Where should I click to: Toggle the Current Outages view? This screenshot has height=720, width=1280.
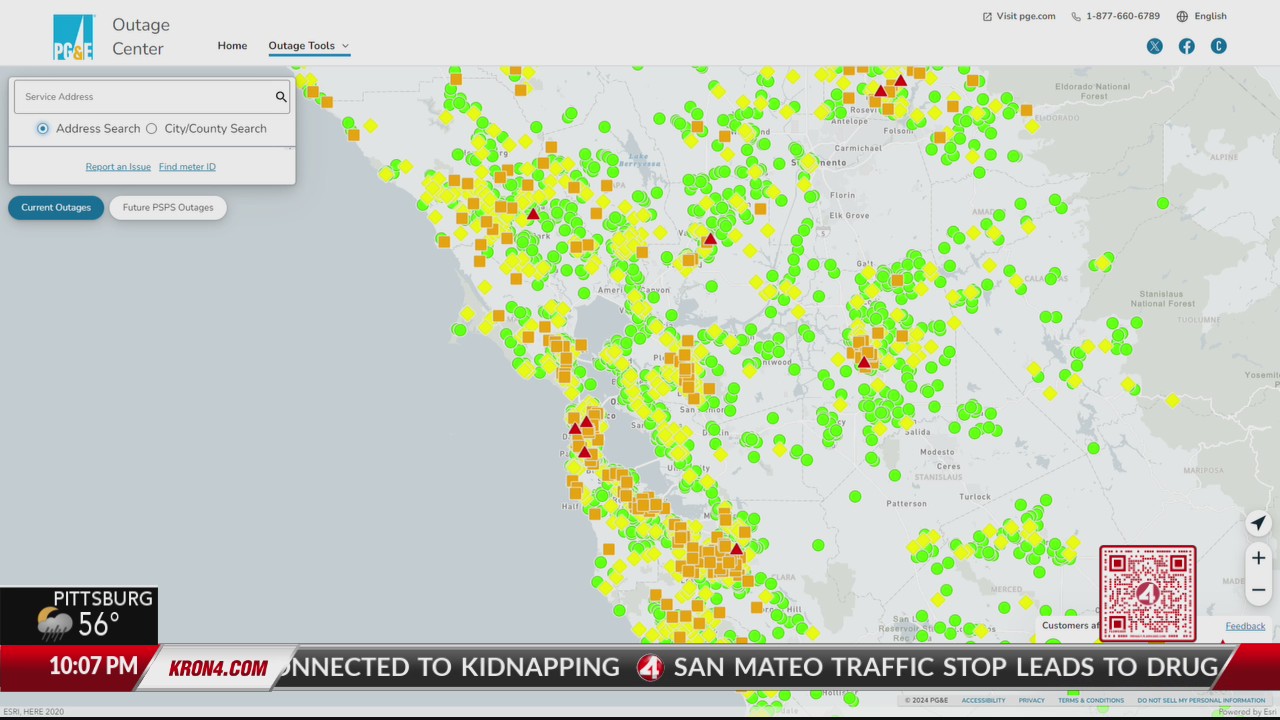click(x=55, y=207)
